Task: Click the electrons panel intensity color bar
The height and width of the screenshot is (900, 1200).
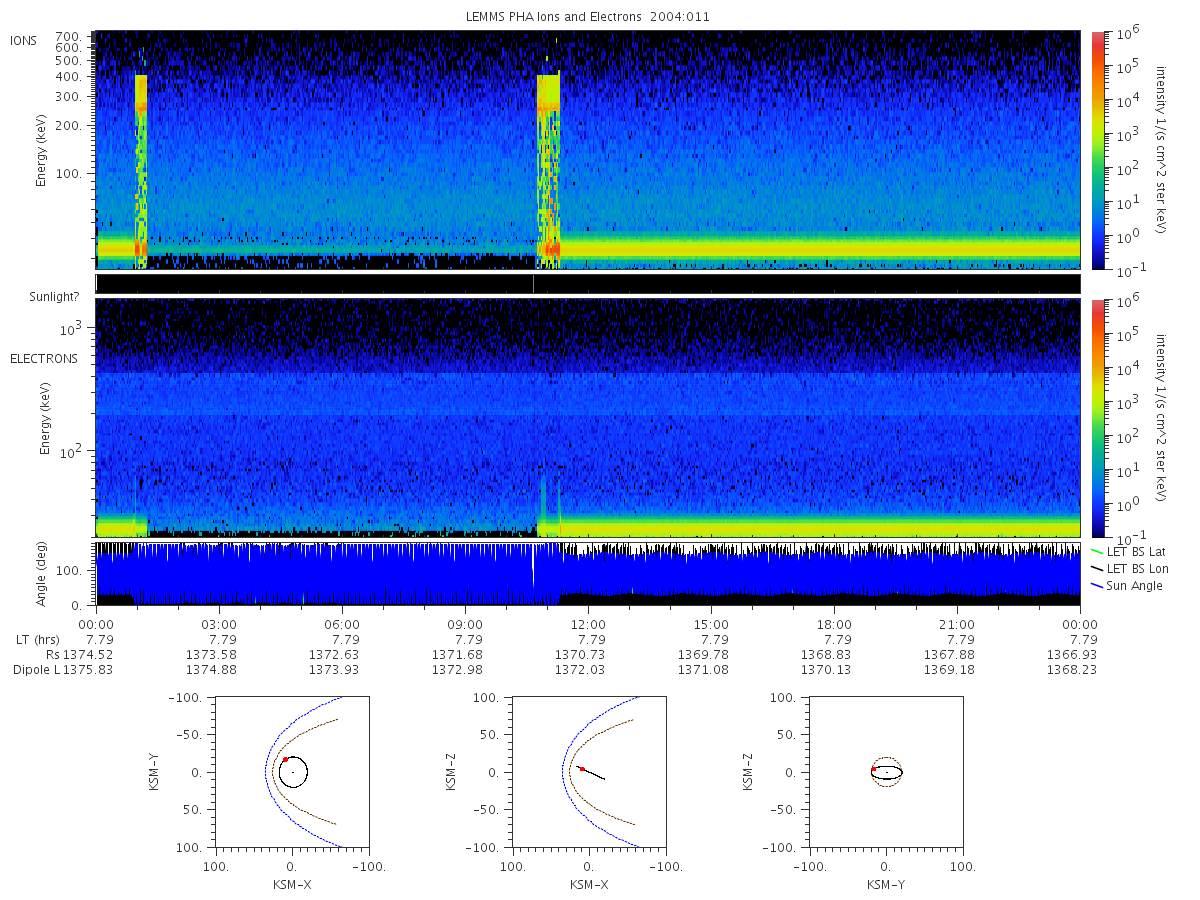Action: (1097, 418)
